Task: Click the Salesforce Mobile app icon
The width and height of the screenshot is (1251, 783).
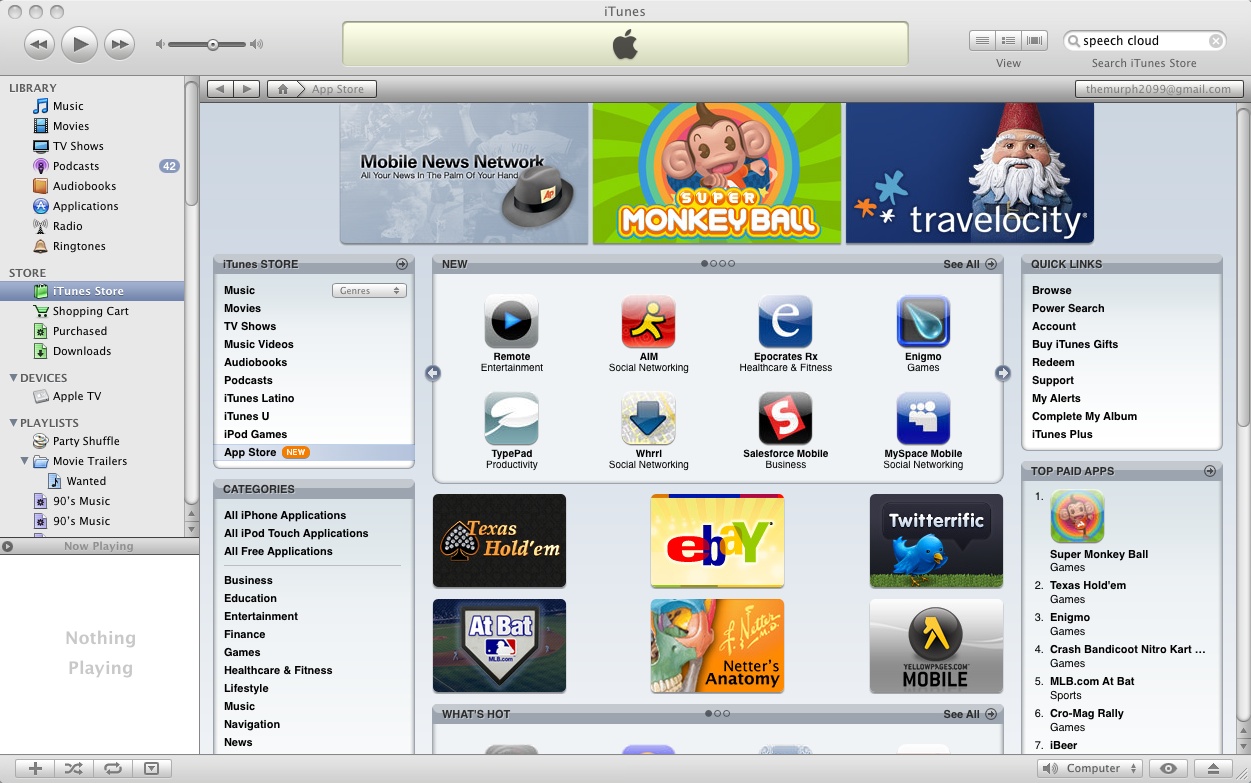Action: click(785, 418)
